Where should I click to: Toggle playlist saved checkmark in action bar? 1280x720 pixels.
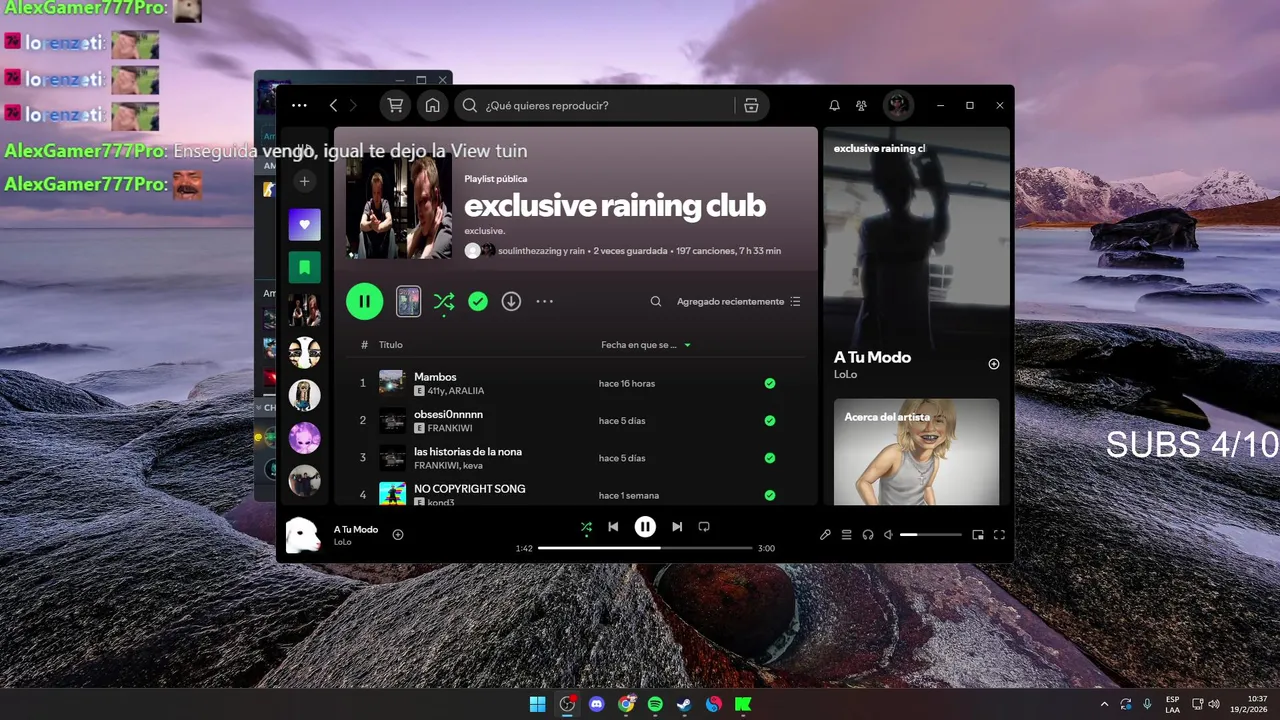pos(478,301)
